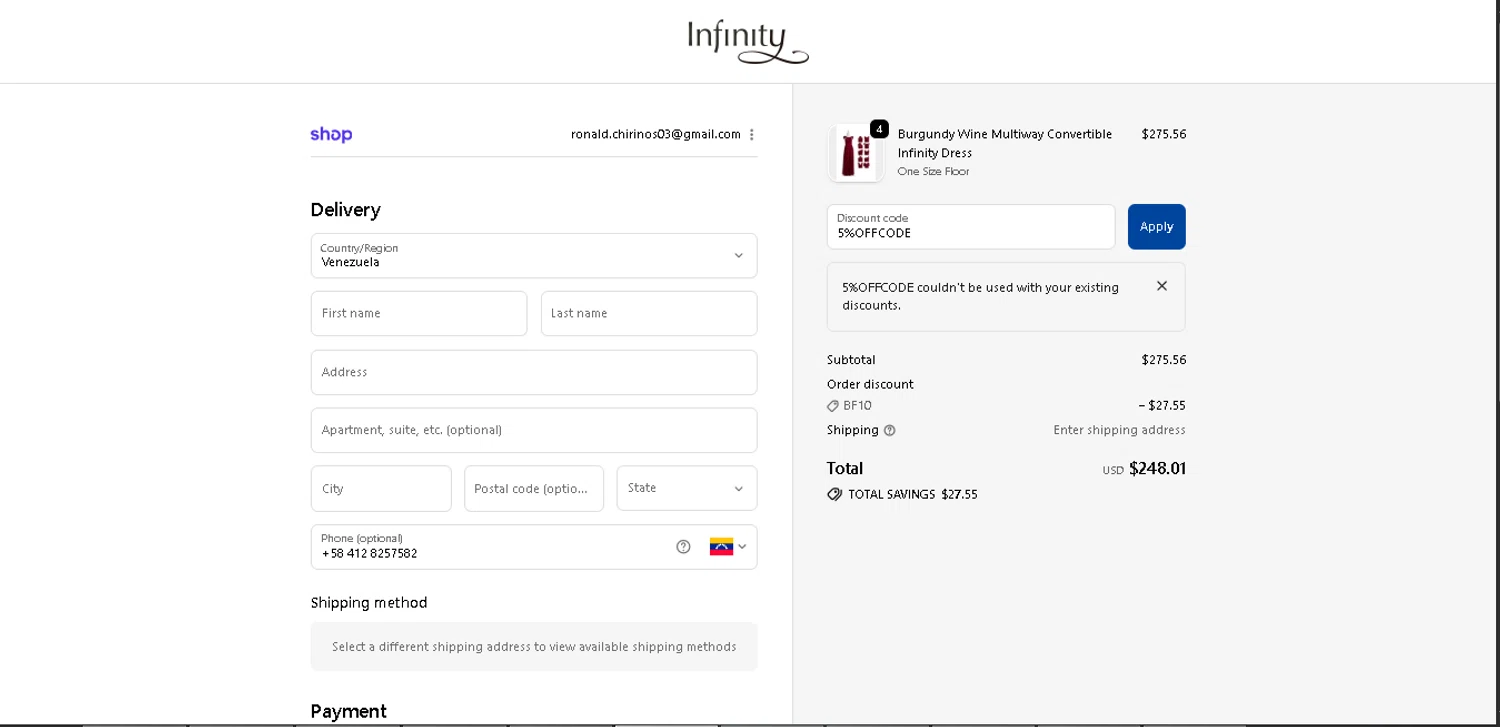Click the item quantity badge 4
Screen dimensions: 1500x727
tap(879, 129)
